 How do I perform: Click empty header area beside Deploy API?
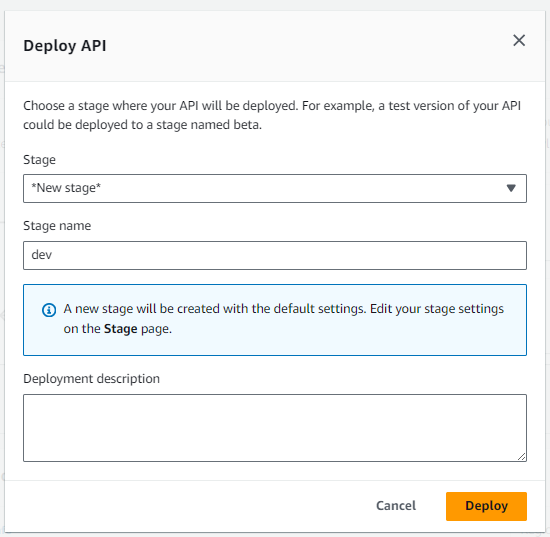309,46
